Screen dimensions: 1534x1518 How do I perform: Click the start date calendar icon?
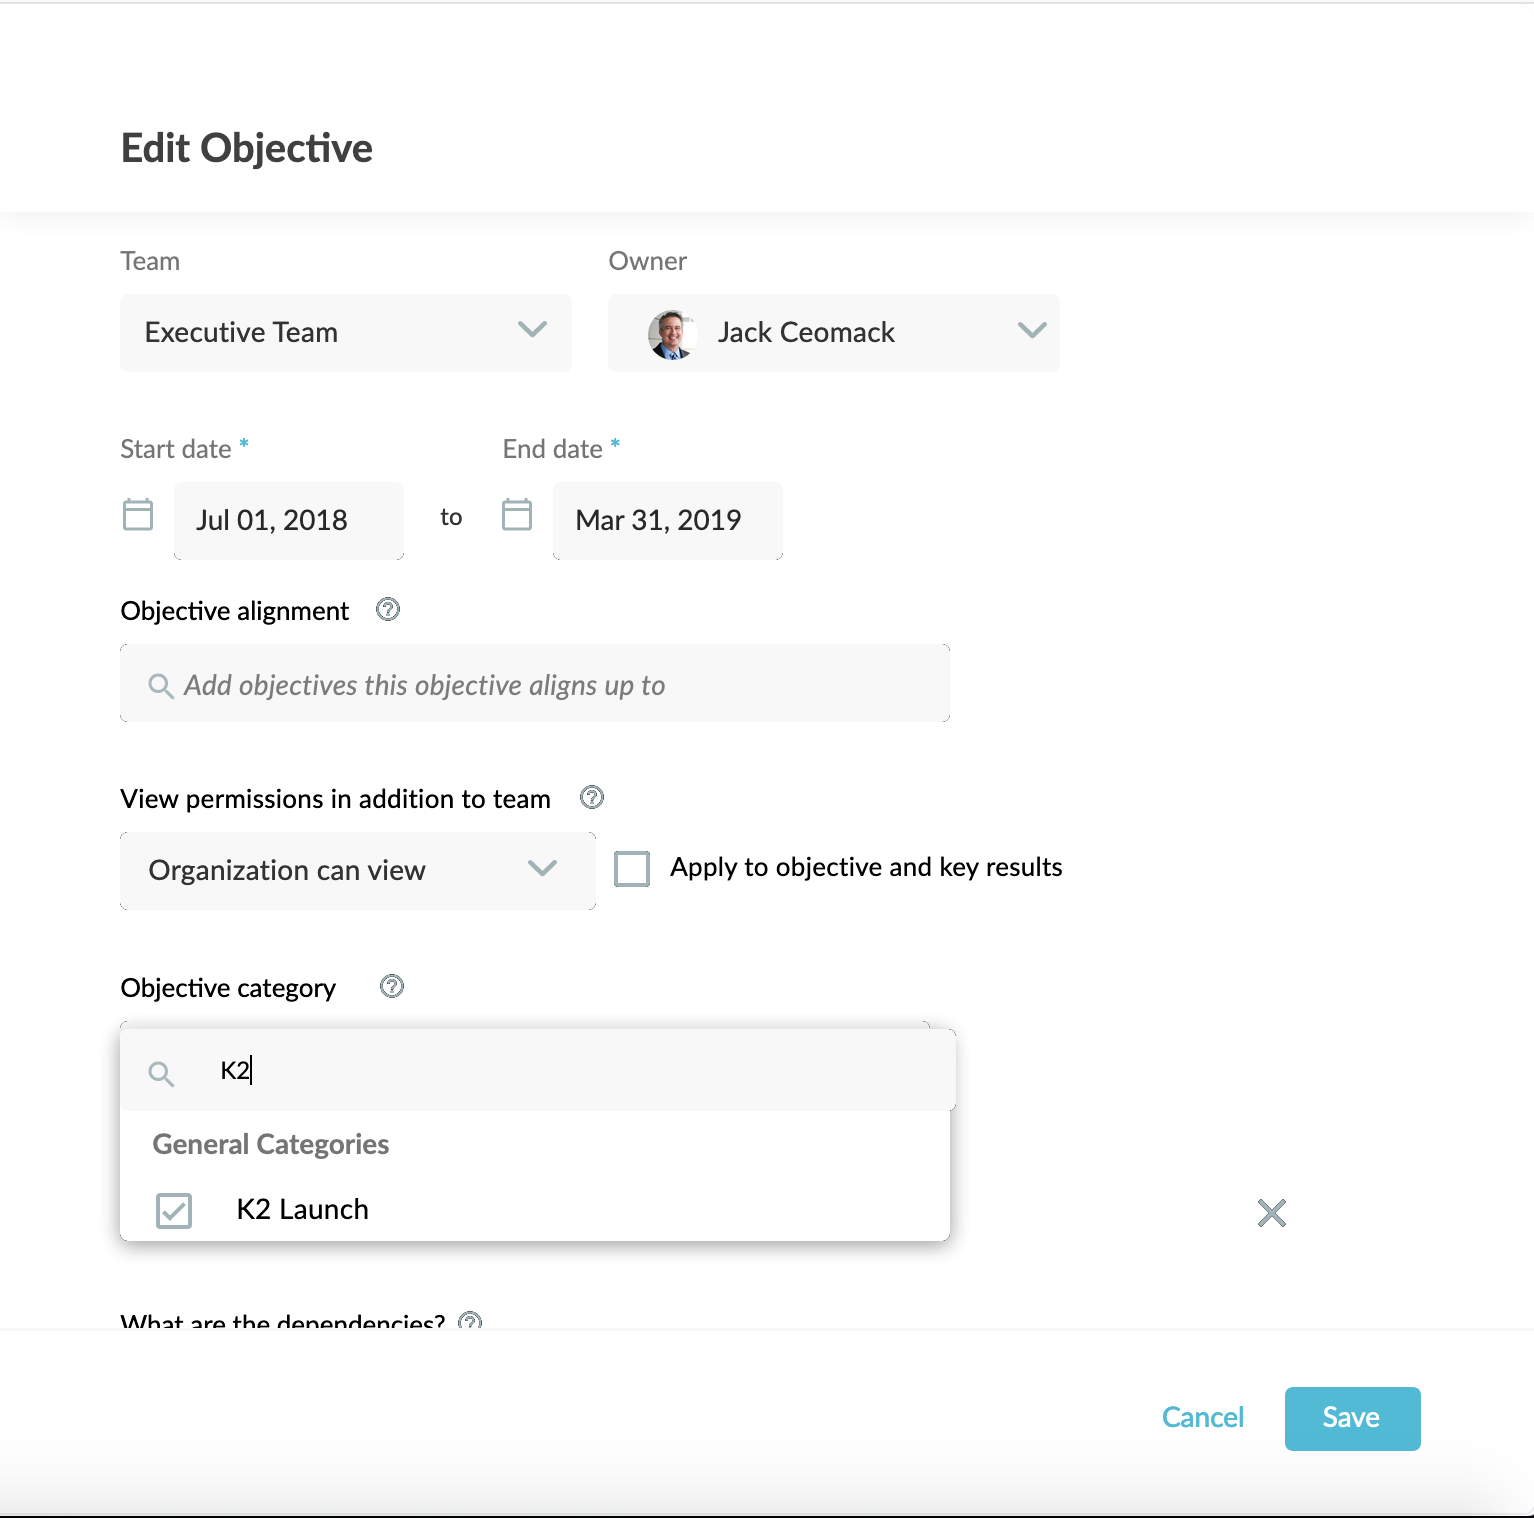click(x=137, y=515)
